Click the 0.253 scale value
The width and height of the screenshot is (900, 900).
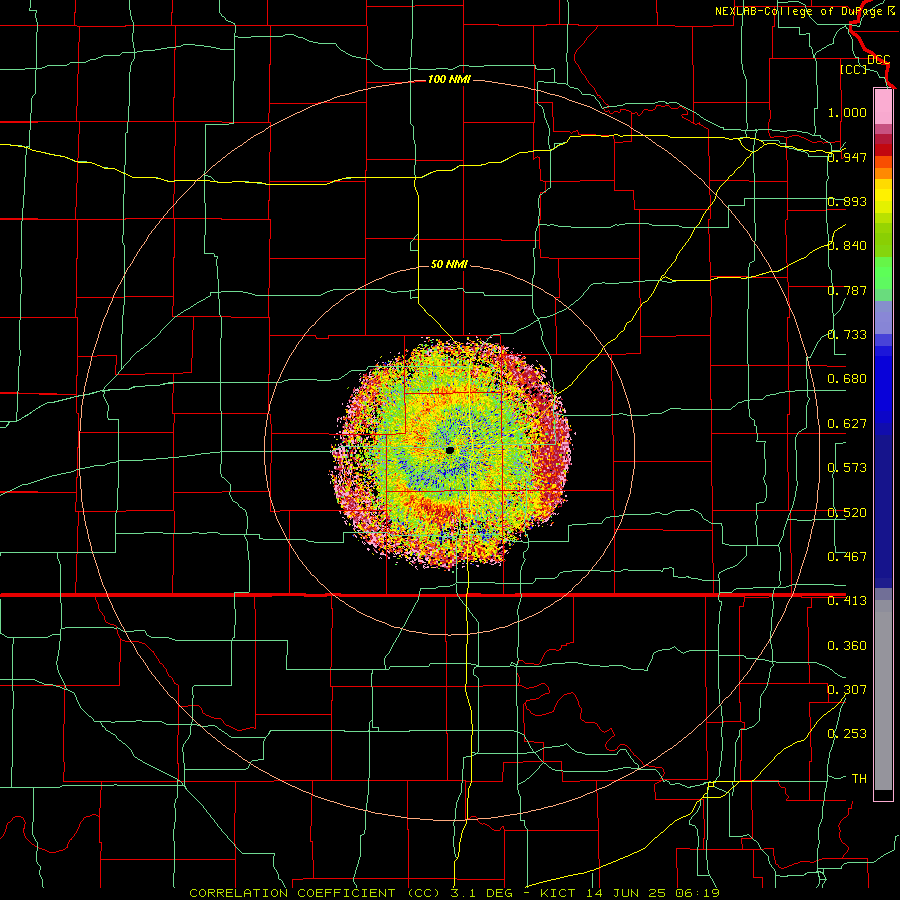(847, 734)
